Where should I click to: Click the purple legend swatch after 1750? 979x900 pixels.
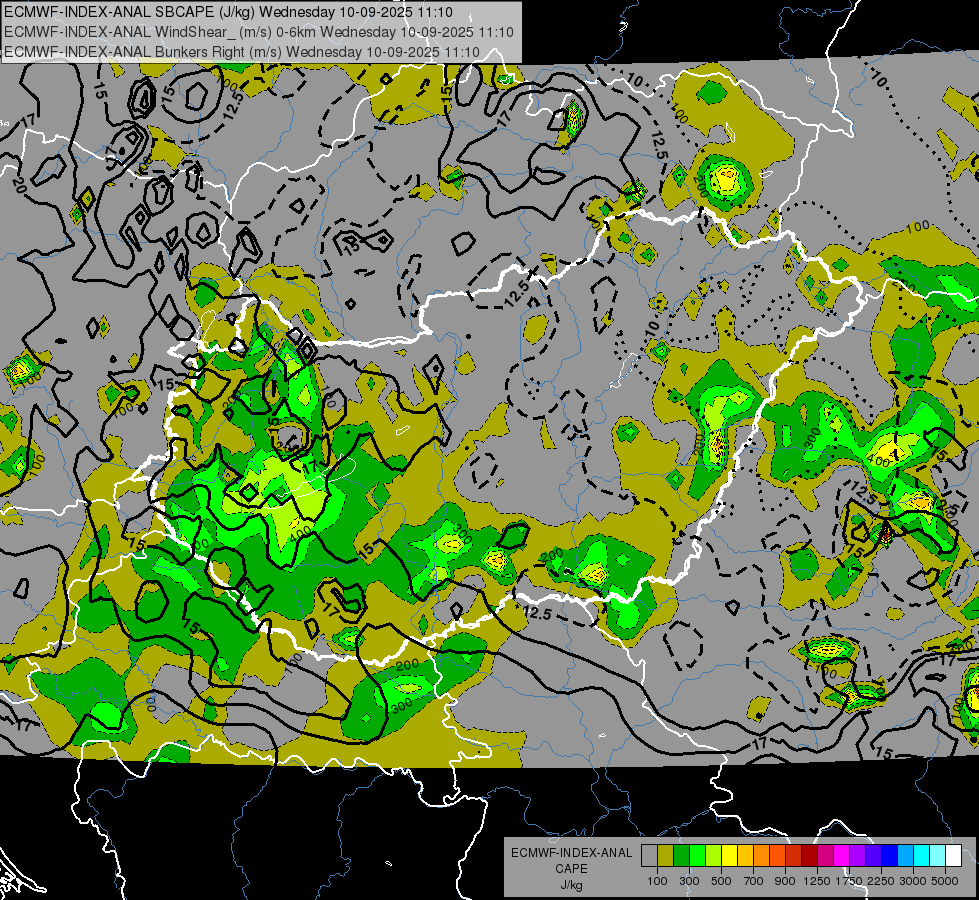[x=857, y=856]
